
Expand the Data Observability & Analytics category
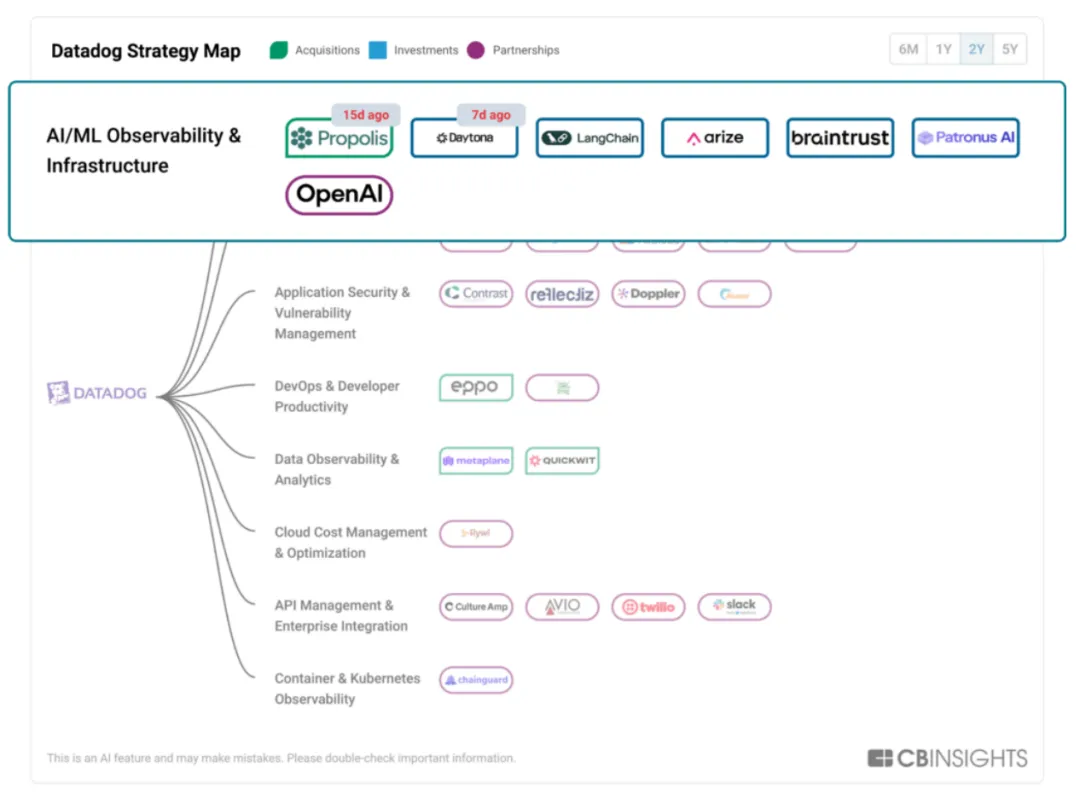(x=336, y=469)
